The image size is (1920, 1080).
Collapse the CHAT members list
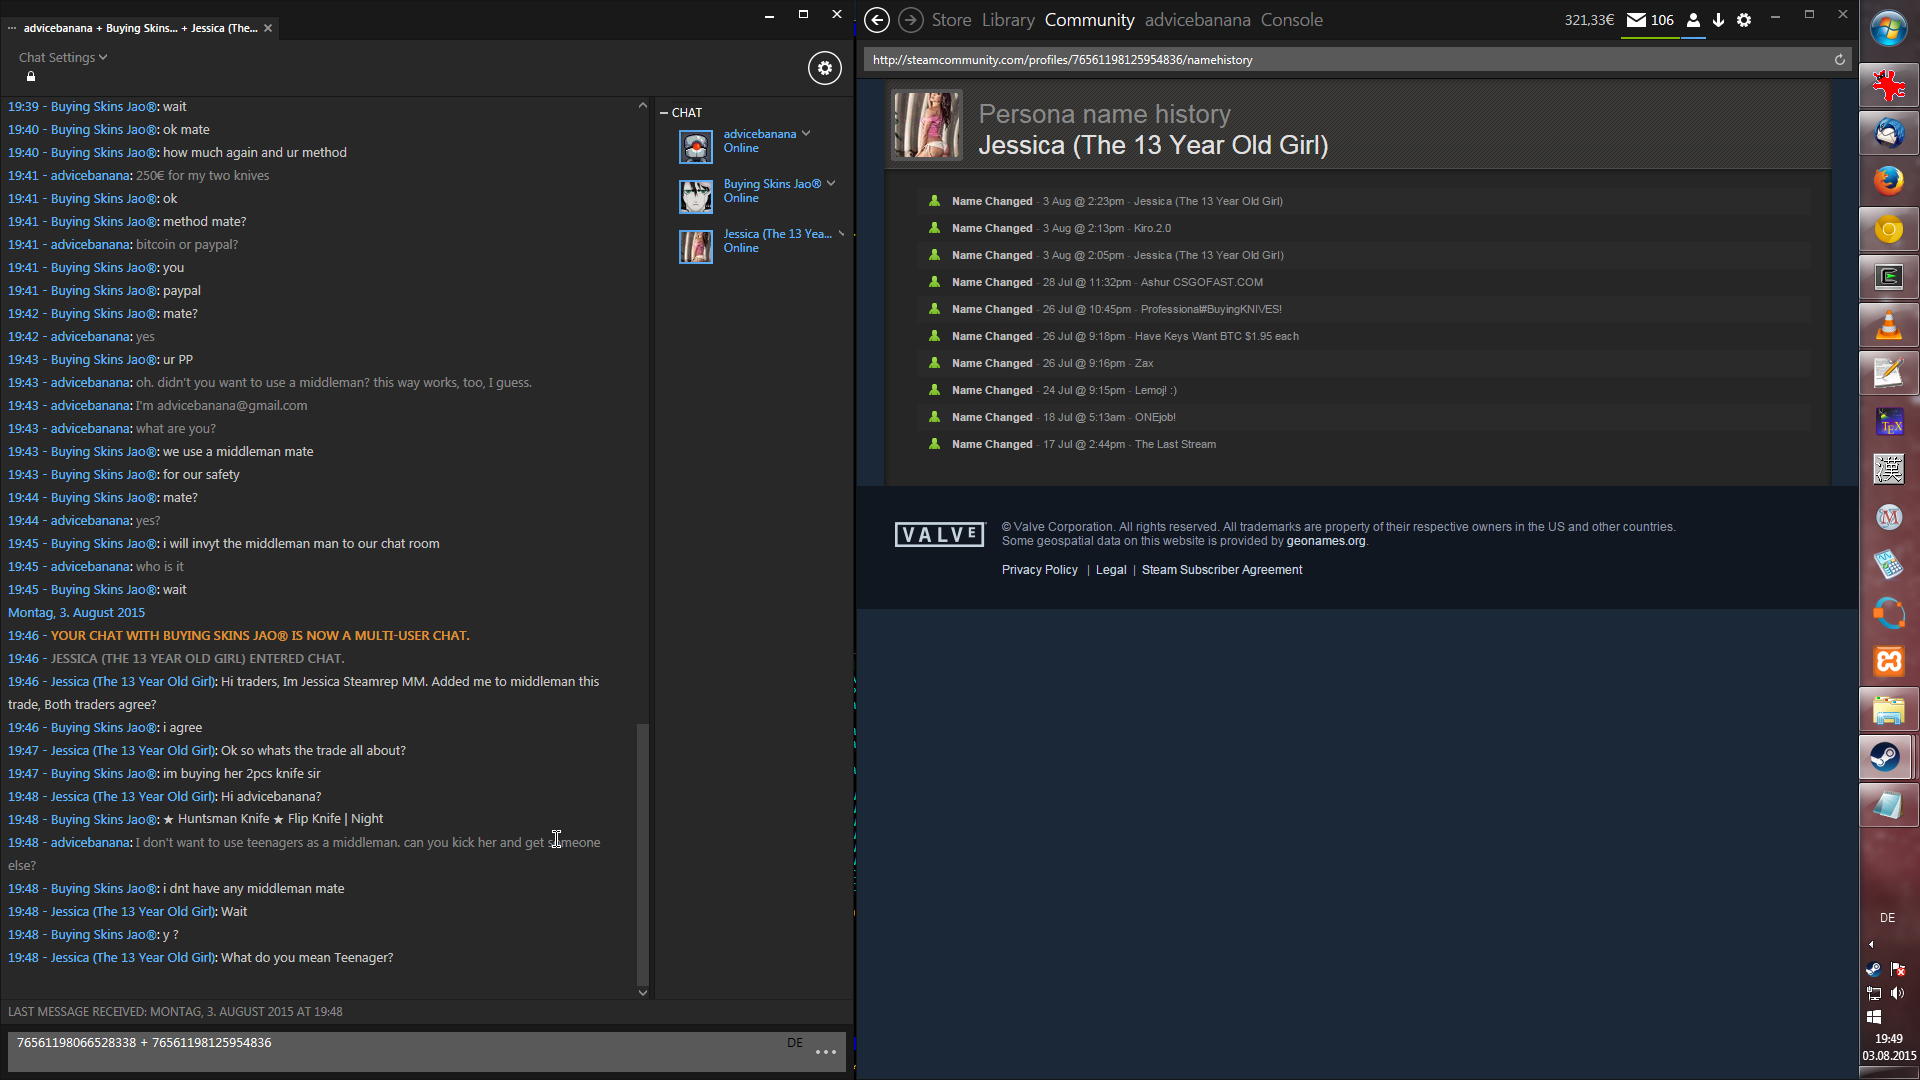pyautogui.click(x=664, y=113)
